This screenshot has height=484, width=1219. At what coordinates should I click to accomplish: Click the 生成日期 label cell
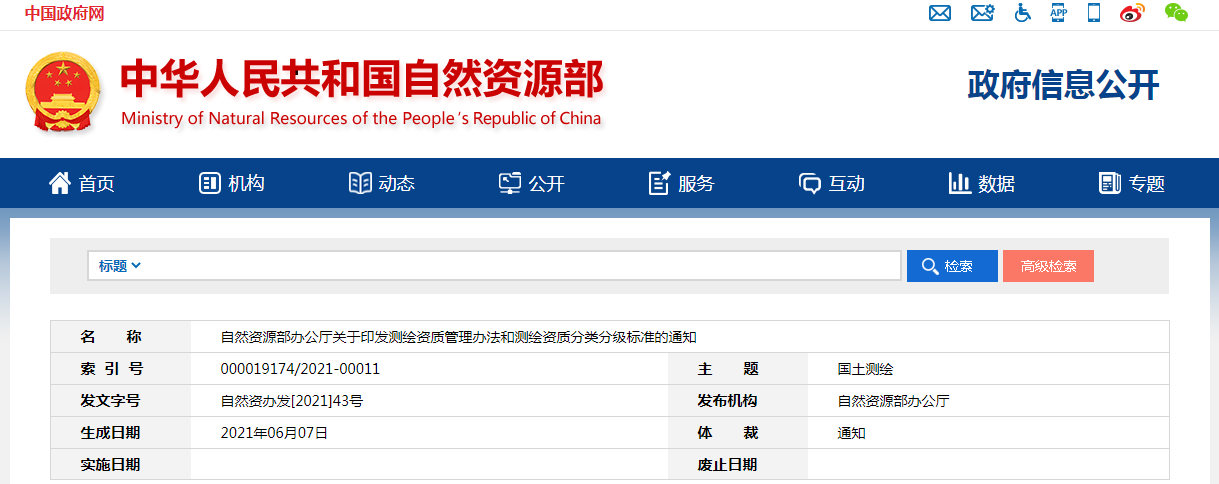(120, 433)
